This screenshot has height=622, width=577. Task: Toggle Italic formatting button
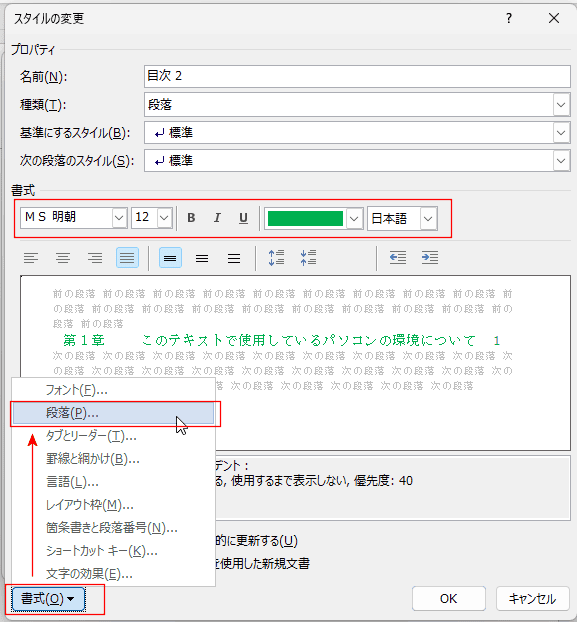[217, 218]
